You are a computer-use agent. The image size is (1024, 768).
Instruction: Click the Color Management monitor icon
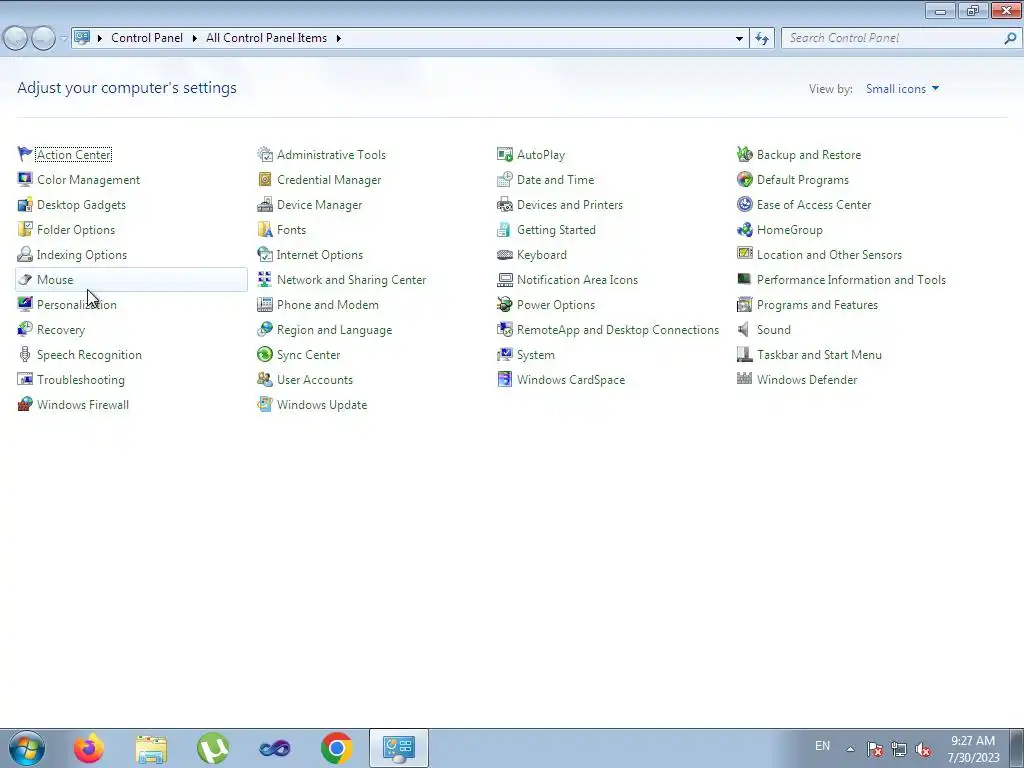click(x=25, y=179)
